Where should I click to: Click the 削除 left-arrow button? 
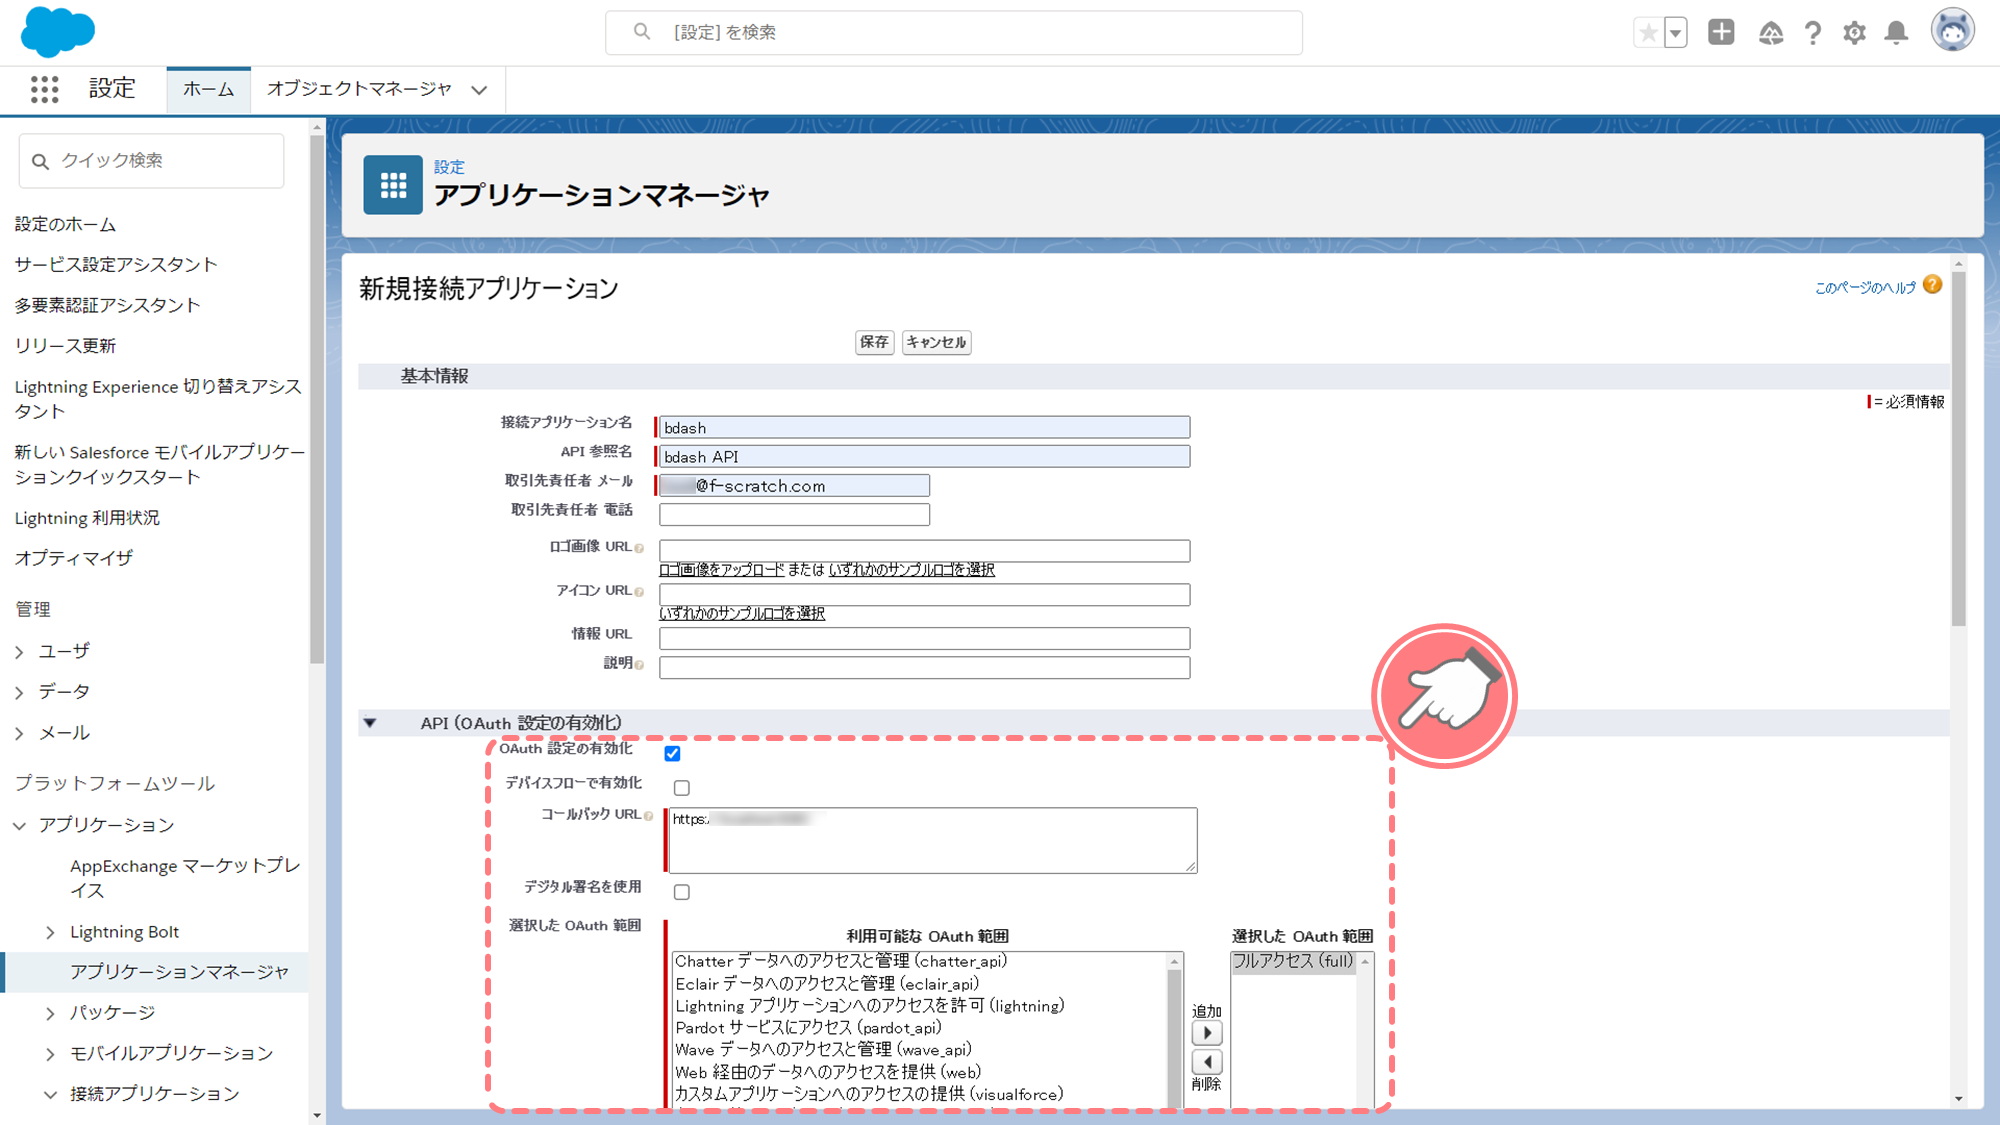tap(1207, 1062)
